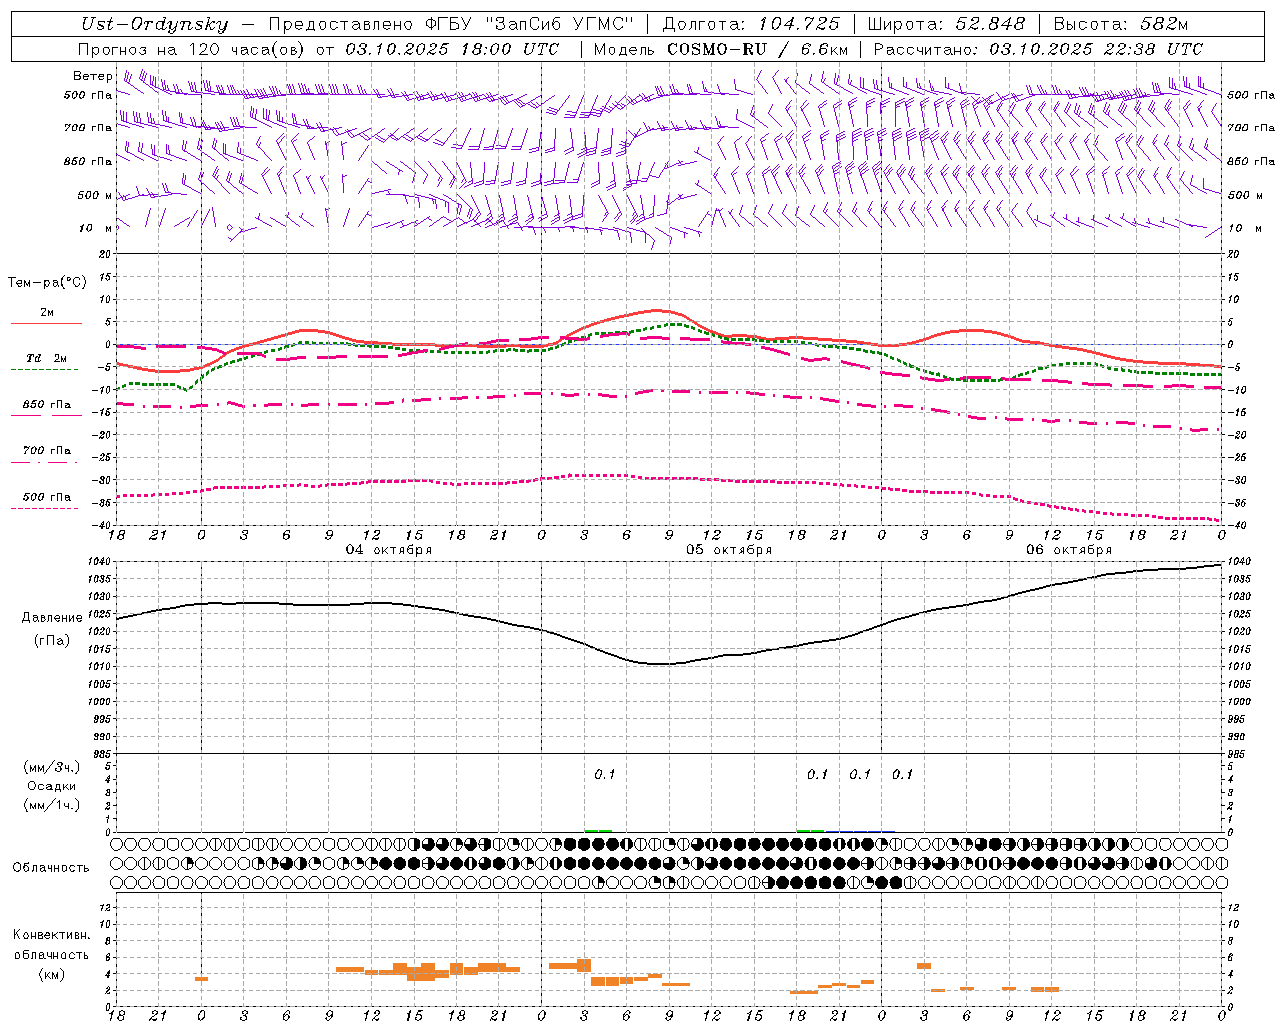
Task: Click the (мм/1ч.) precipitation unit label
Action: click(x=52, y=805)
